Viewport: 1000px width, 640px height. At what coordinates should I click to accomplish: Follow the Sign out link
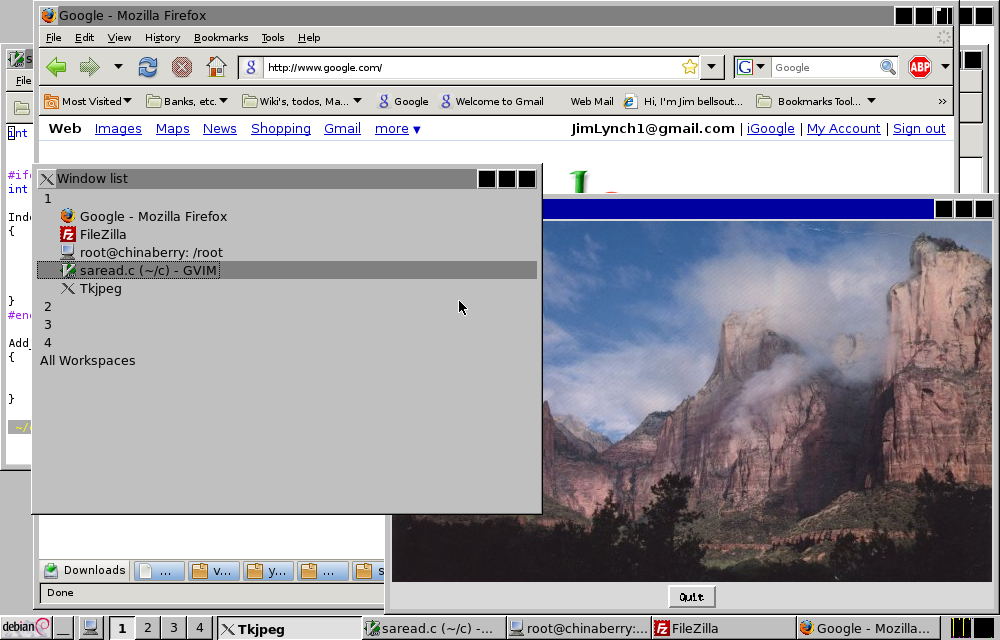(919, 129)
